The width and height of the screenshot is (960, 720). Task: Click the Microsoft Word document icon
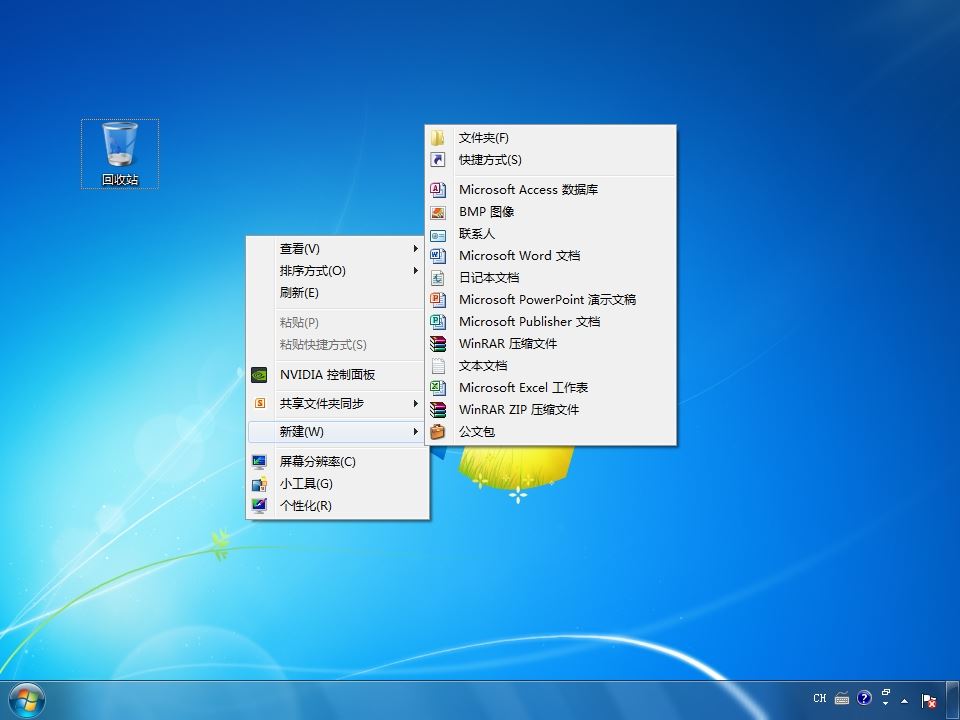438,256
